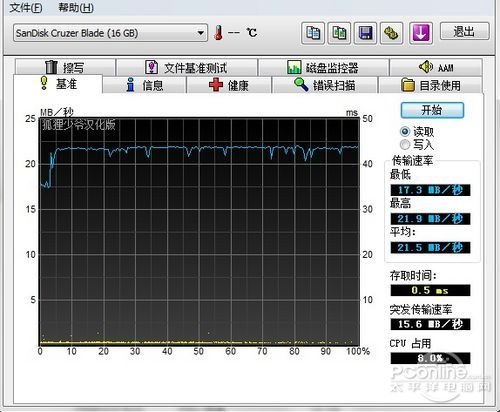Switch to the 擦写 erase tab
500x412 pixels.
[x=65, y=67]
